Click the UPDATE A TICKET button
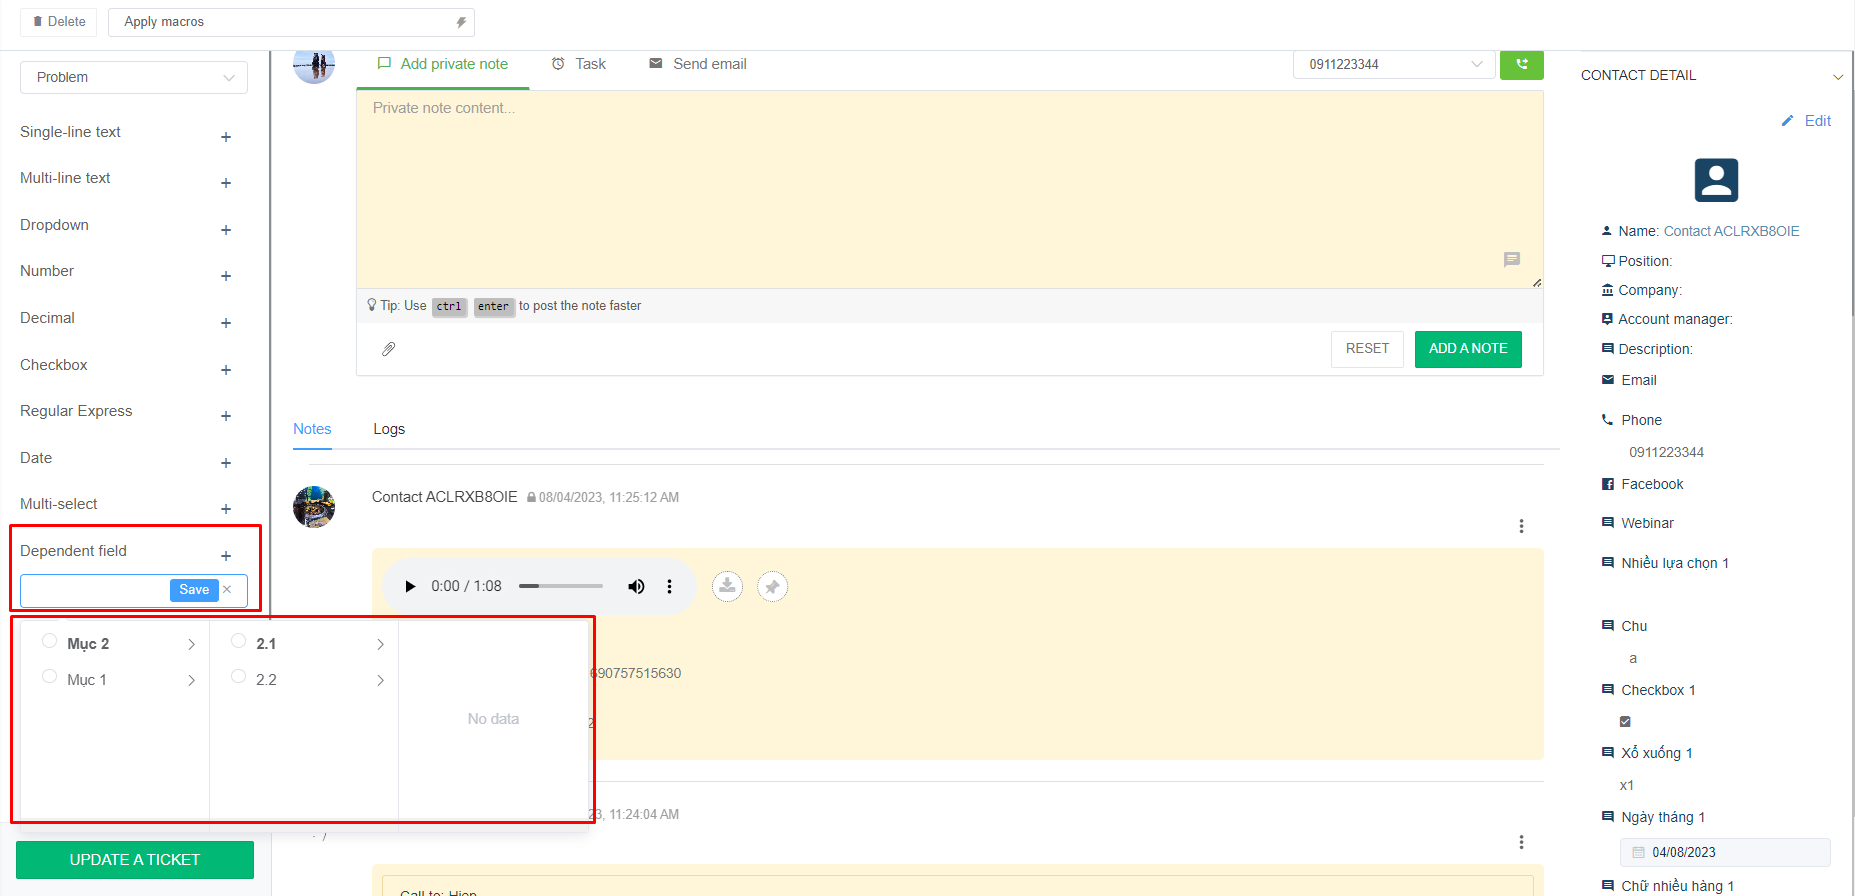Screen dimensions: 1855x896 pos(135,860)
